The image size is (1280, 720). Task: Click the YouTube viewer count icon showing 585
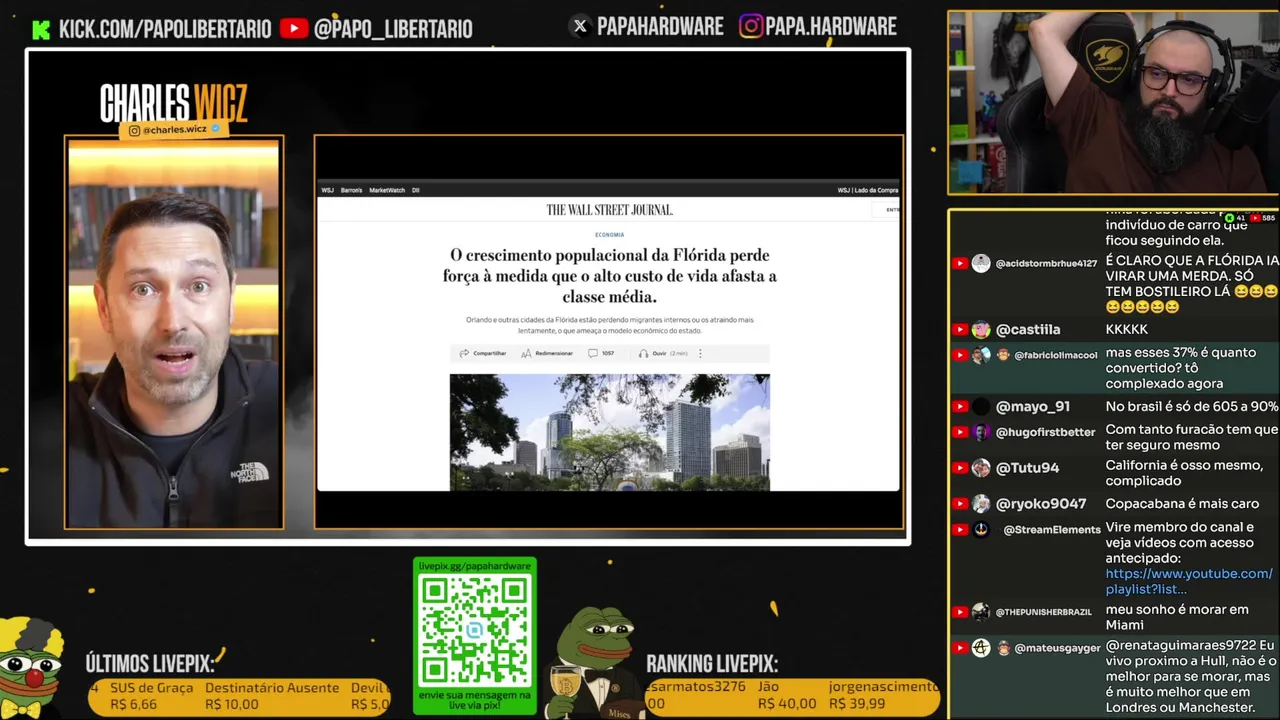1257,218
